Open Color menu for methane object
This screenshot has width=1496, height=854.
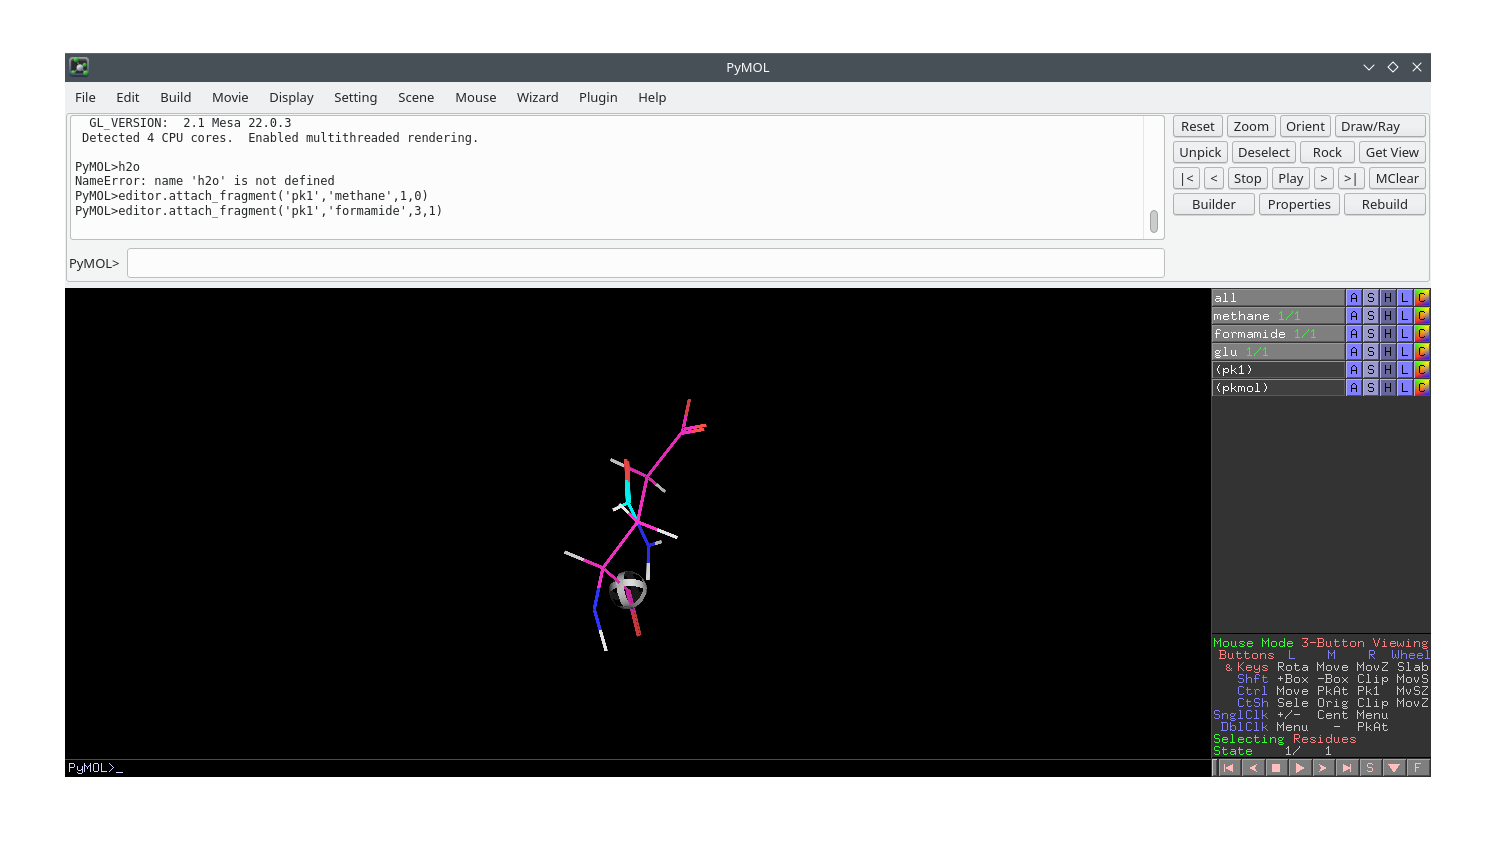tap(1422, 316)
